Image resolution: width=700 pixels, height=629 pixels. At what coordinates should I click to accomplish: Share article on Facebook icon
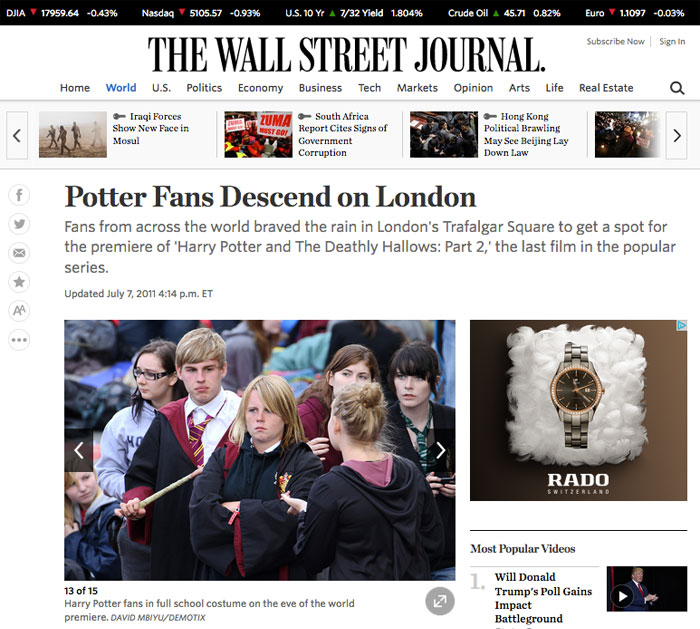(x=19, y=195)
